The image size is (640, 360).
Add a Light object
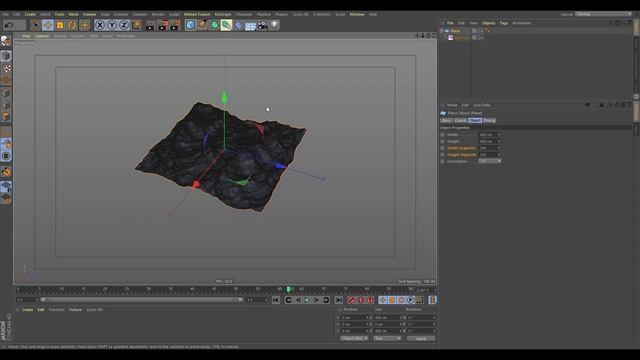click(274, 25)
